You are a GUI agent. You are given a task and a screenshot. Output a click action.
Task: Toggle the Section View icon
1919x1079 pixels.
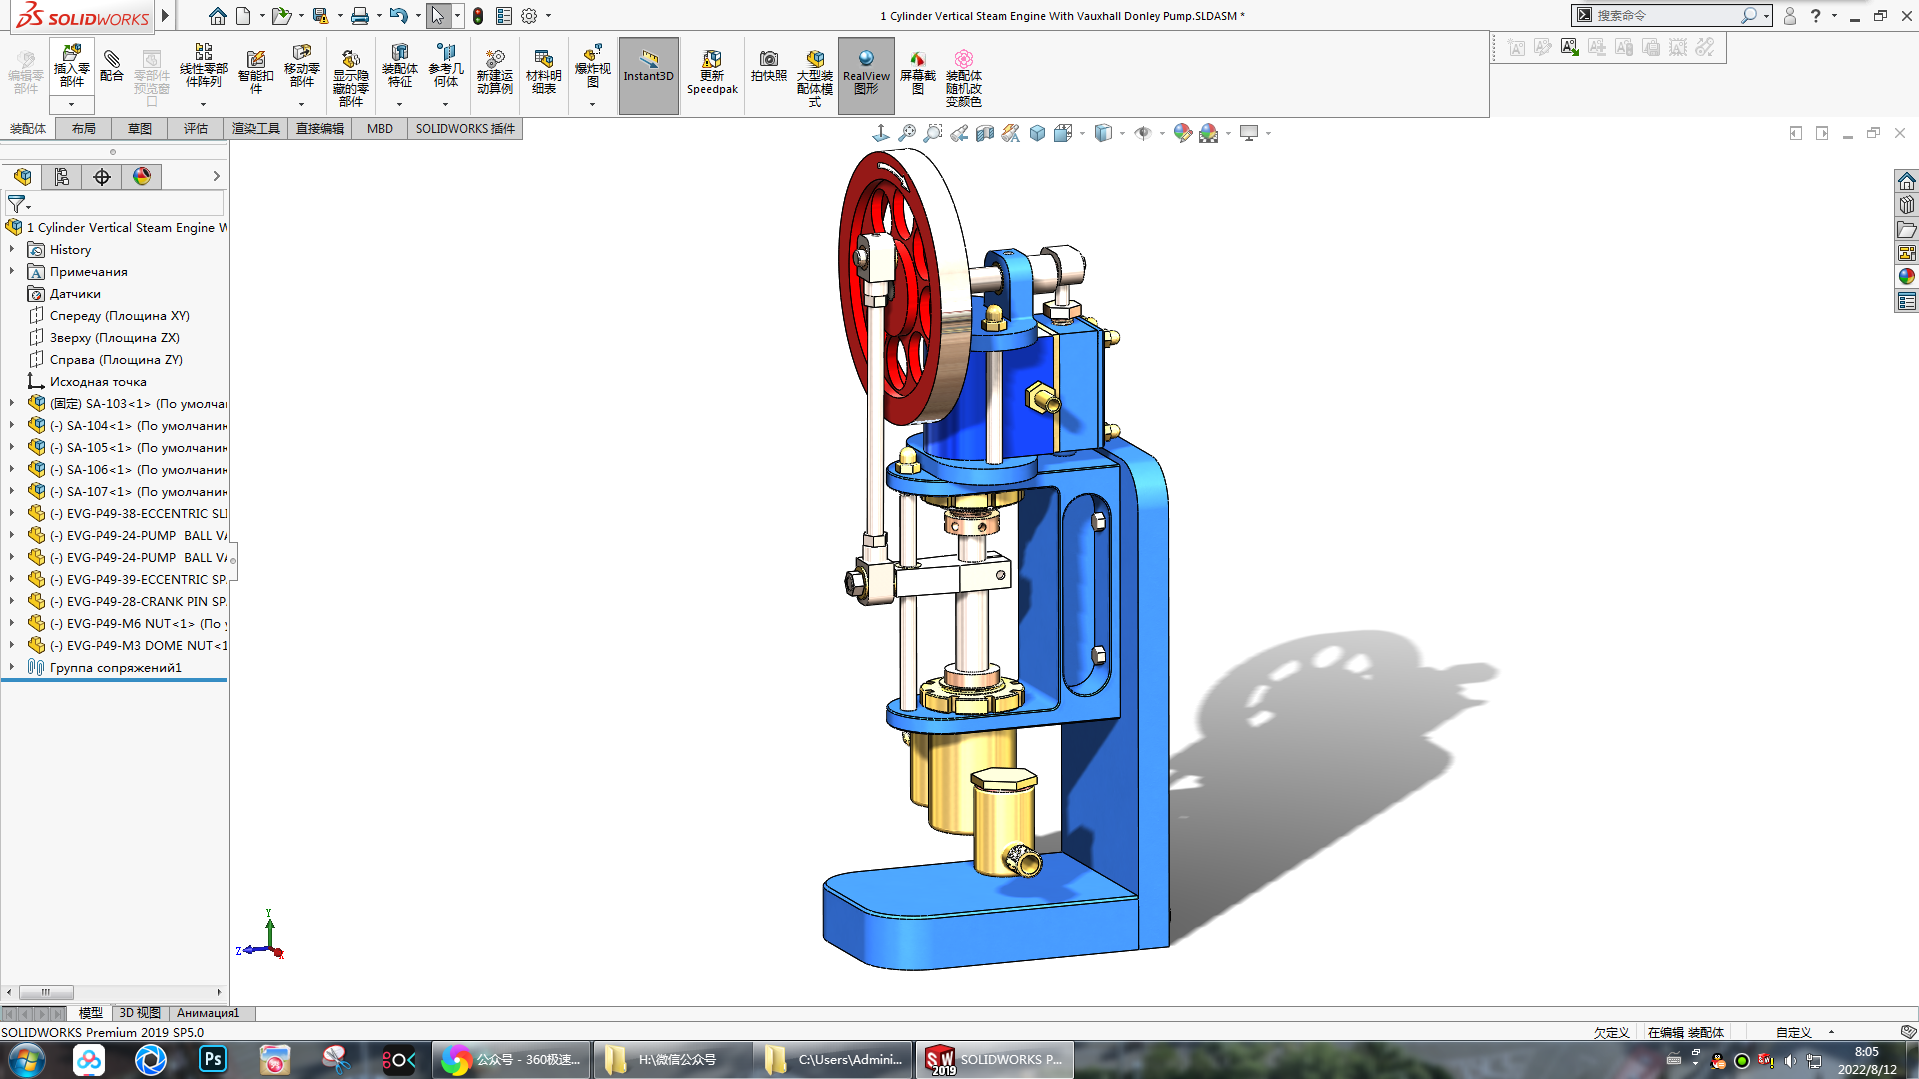tap(985, 133)
